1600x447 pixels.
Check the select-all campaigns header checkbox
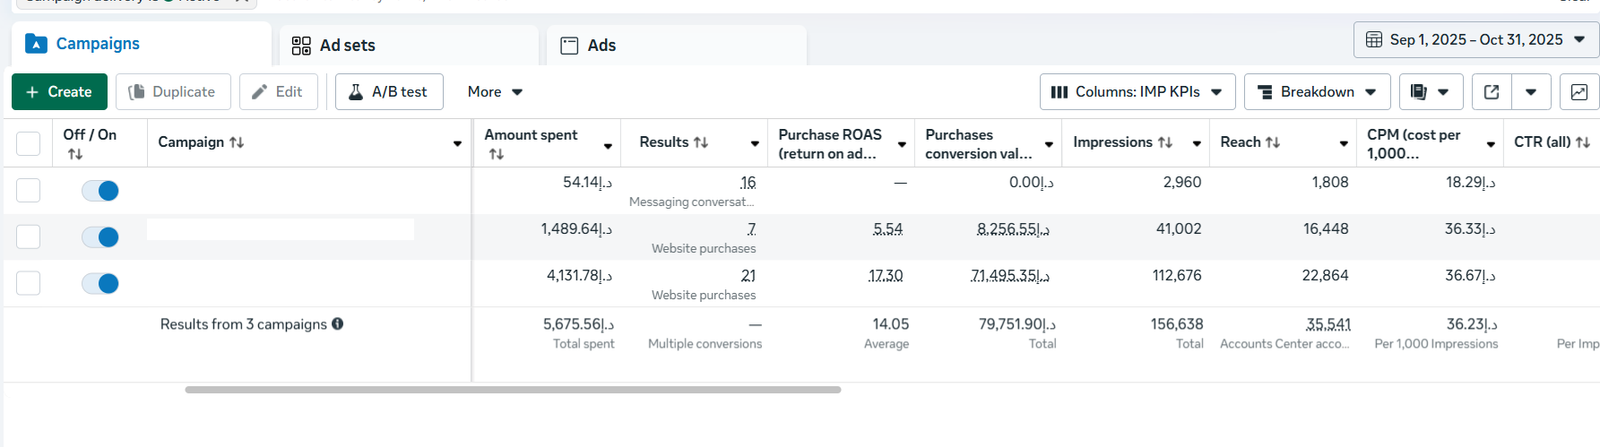(x=28, y=144)
